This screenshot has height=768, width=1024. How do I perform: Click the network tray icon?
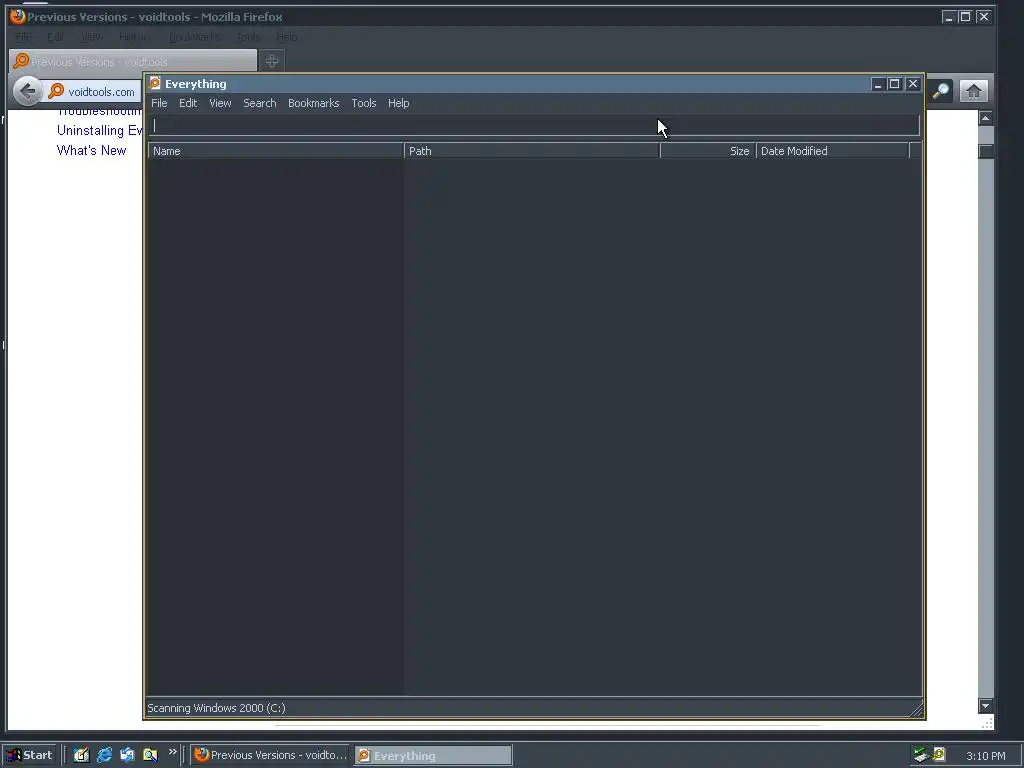[921, 755]
